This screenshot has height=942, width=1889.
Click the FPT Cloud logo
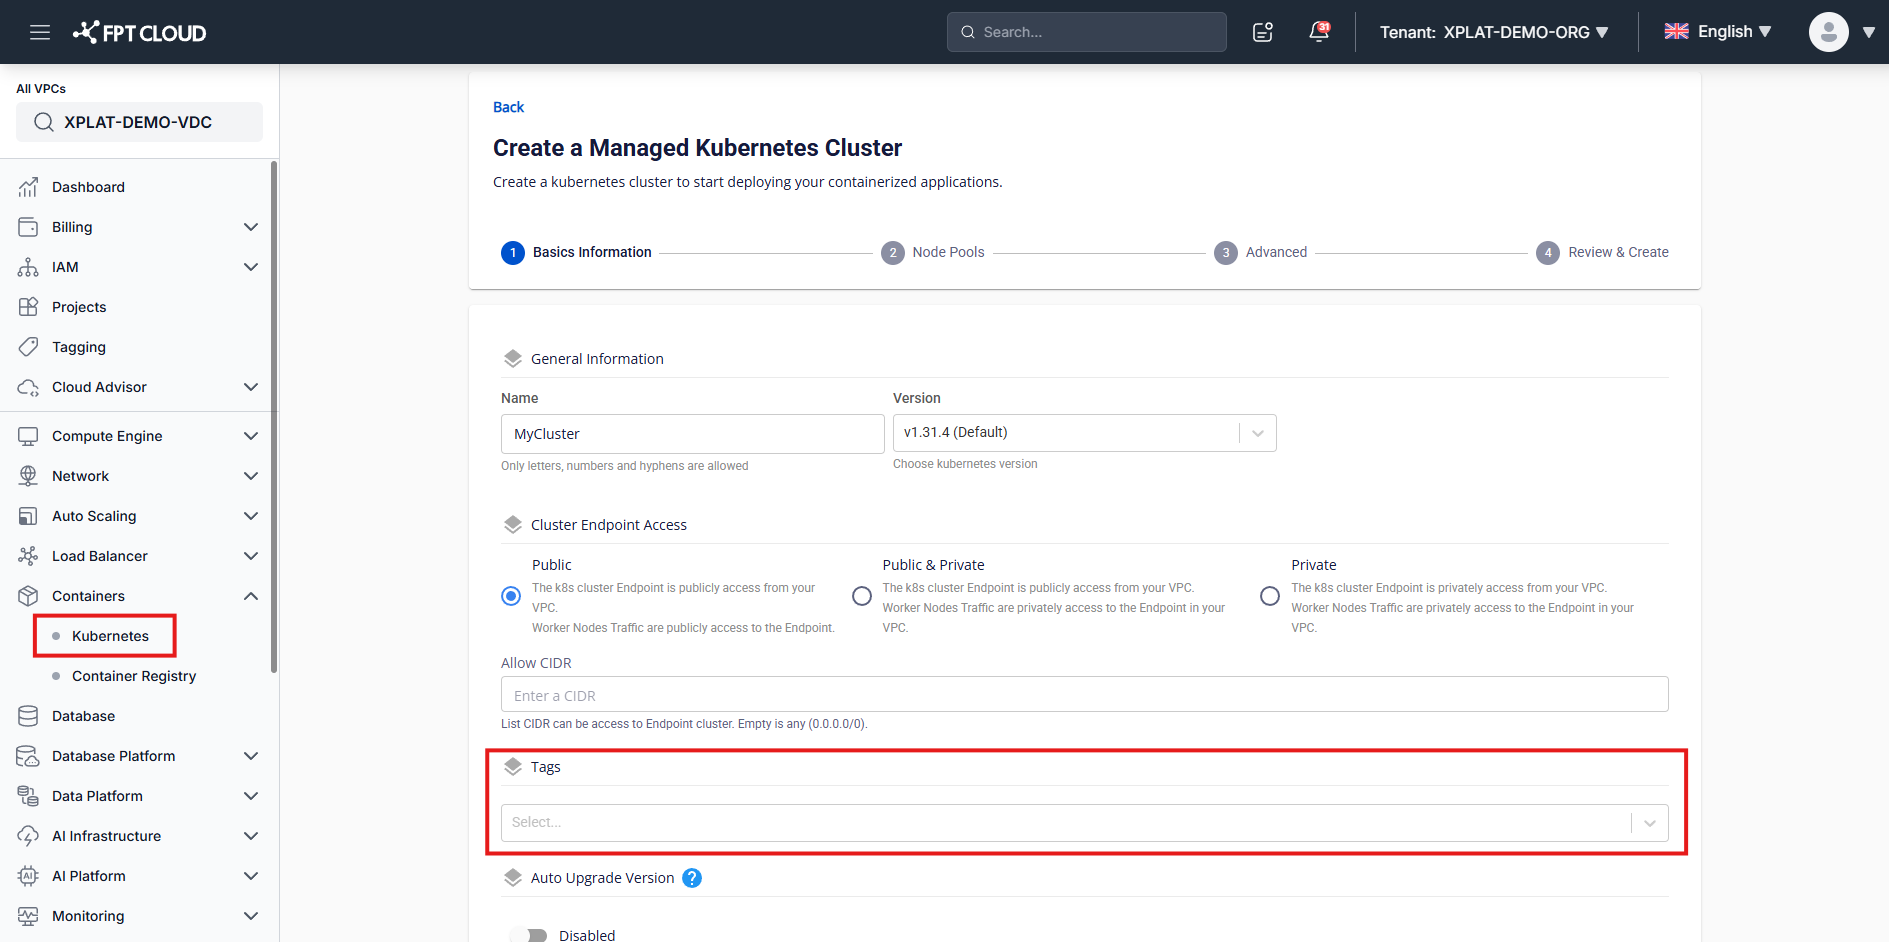tap(140, 32)
